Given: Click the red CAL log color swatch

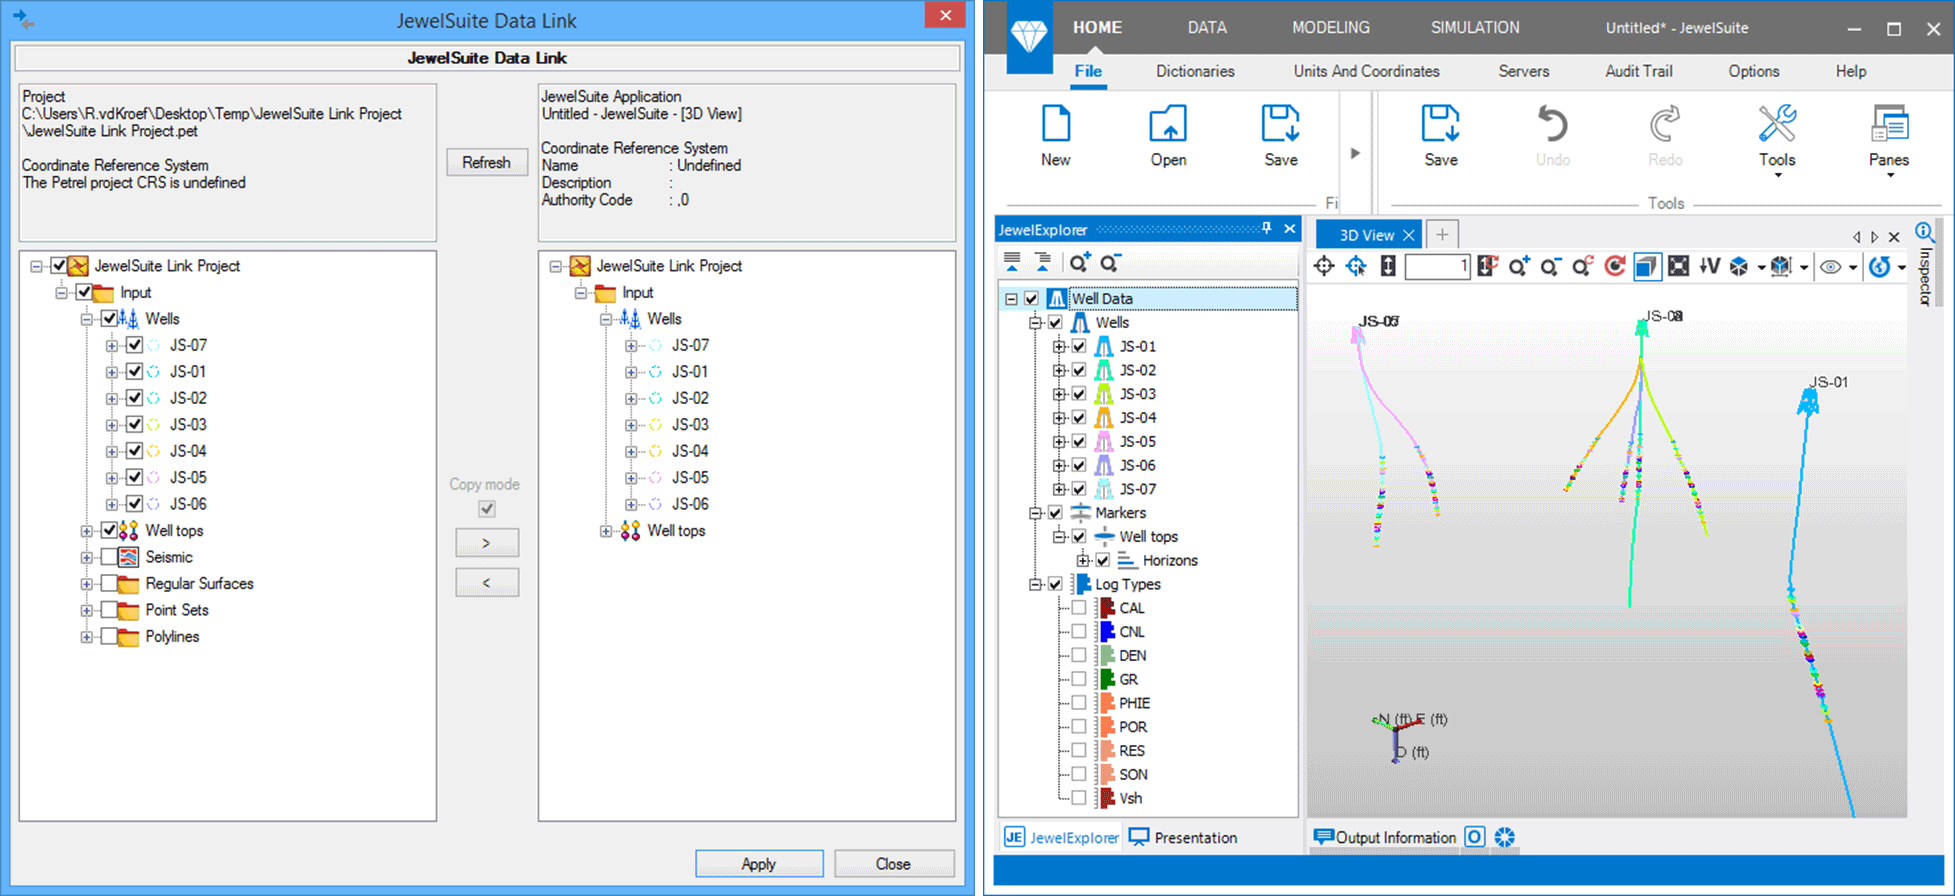Looking at the screenshot, I should click(1107, 608).
